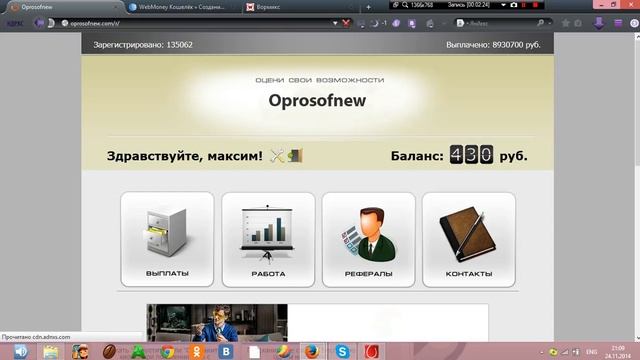This screenshot has width=640, height=360.
Task: Open downloads with the purple arrow icon
Action: (599, 23)
